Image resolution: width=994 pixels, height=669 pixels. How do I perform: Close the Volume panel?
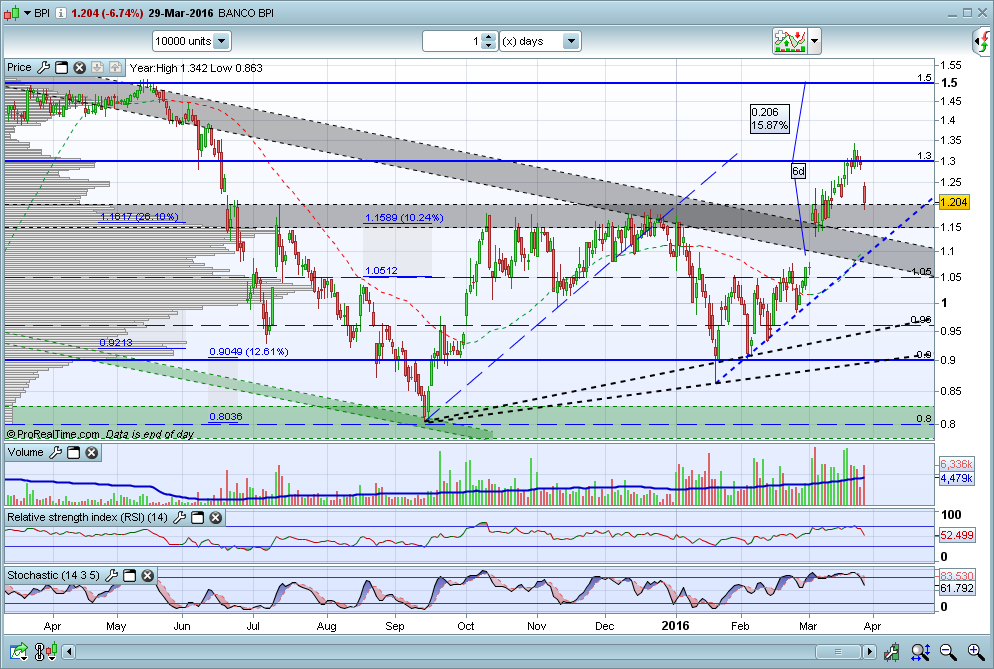coord(91,452)
